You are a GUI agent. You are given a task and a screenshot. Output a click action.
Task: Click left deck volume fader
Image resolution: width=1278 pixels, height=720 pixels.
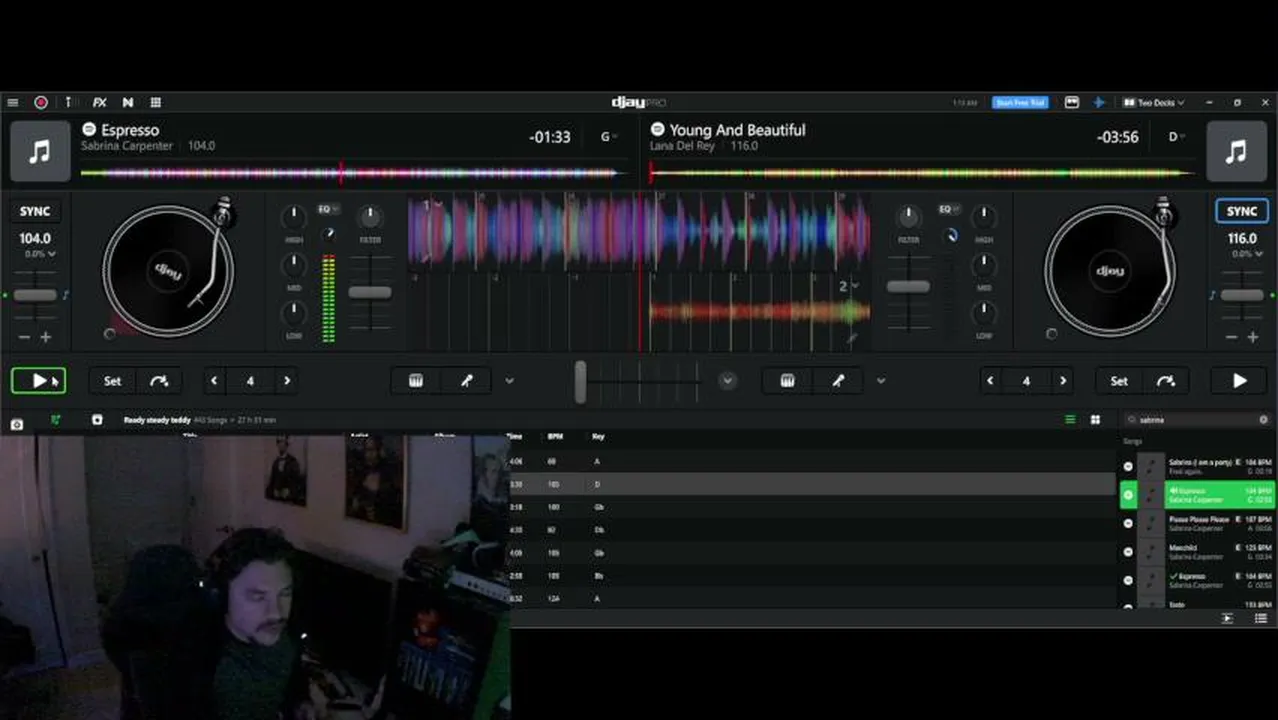tap(369, 292)
